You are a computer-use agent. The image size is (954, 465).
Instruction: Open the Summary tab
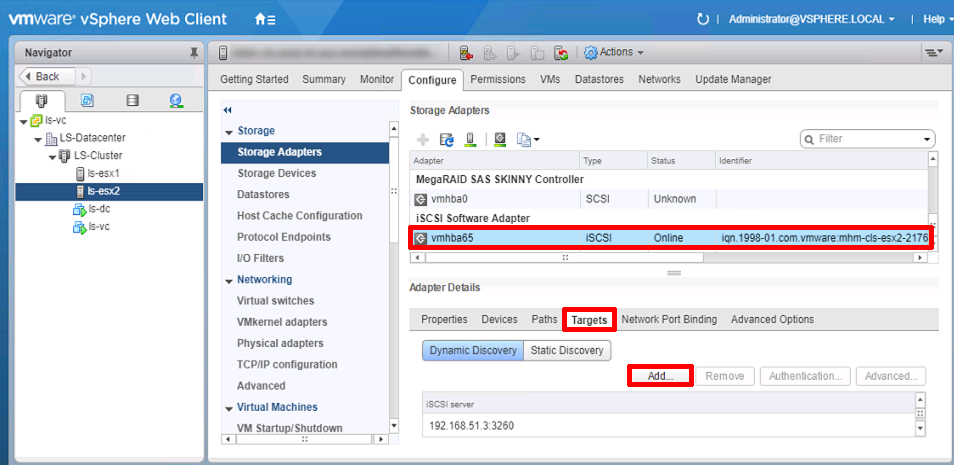coord(324,79)
